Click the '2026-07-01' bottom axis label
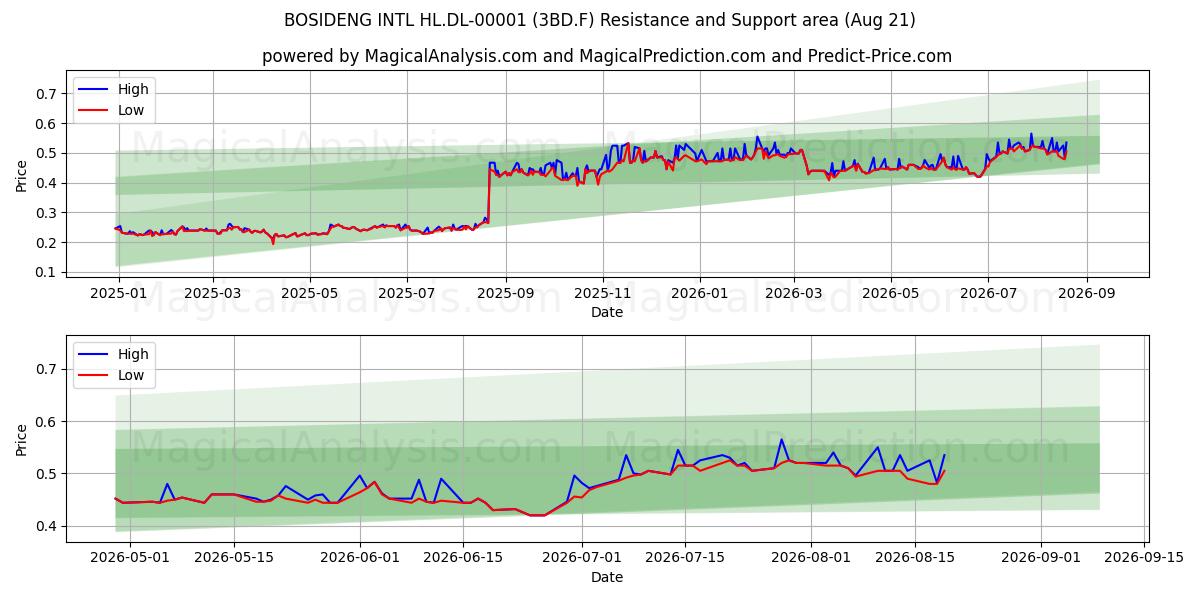1200x600 pixels. point(582,559)
